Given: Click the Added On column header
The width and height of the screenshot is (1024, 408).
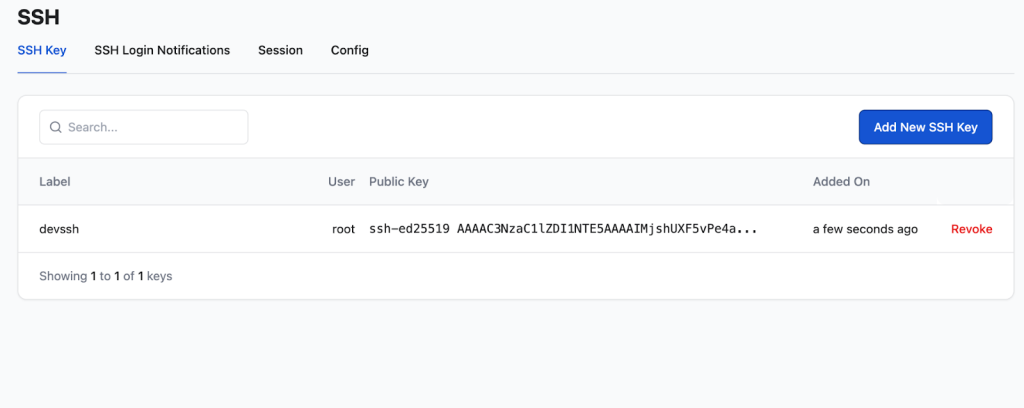Looking at the screenshot, I should tap(841, 182).
